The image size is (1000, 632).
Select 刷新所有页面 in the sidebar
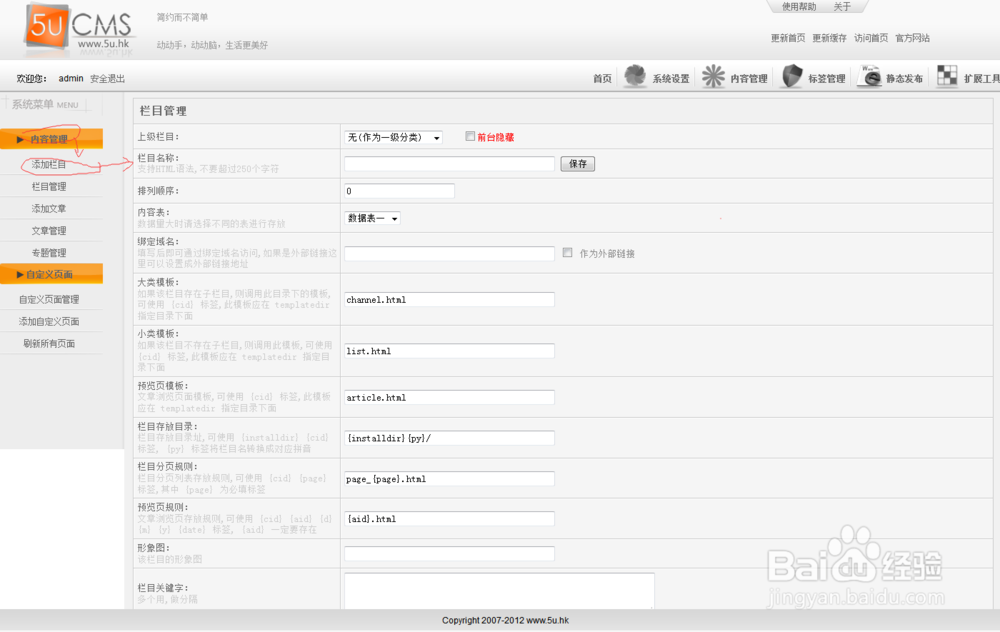point(49,344)
